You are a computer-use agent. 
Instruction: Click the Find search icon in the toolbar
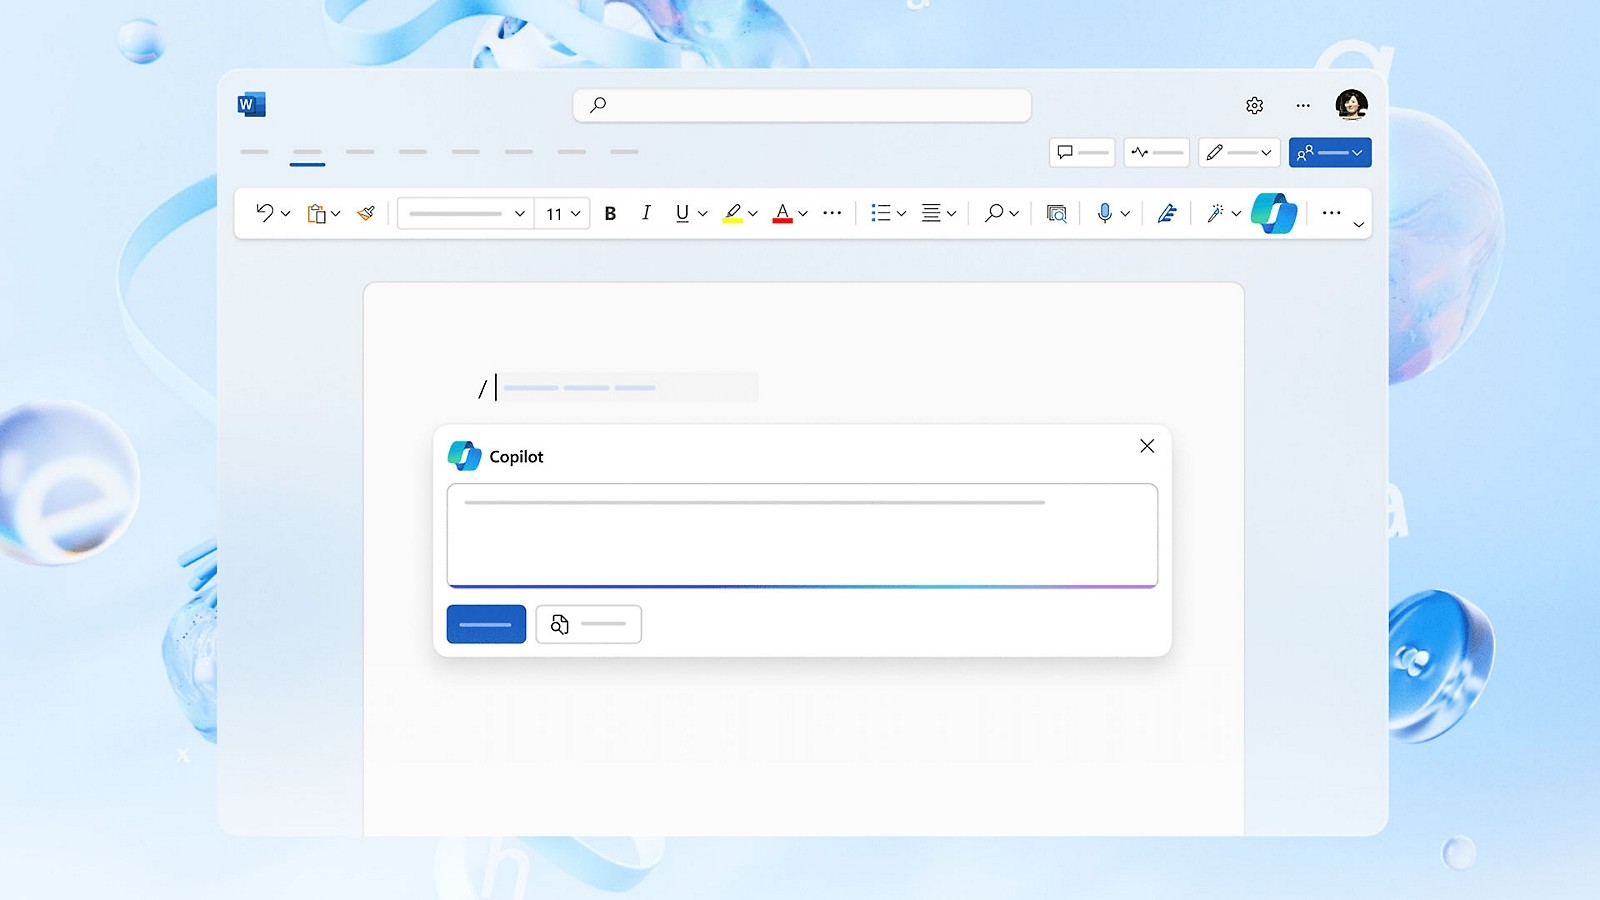click(994, 213)
